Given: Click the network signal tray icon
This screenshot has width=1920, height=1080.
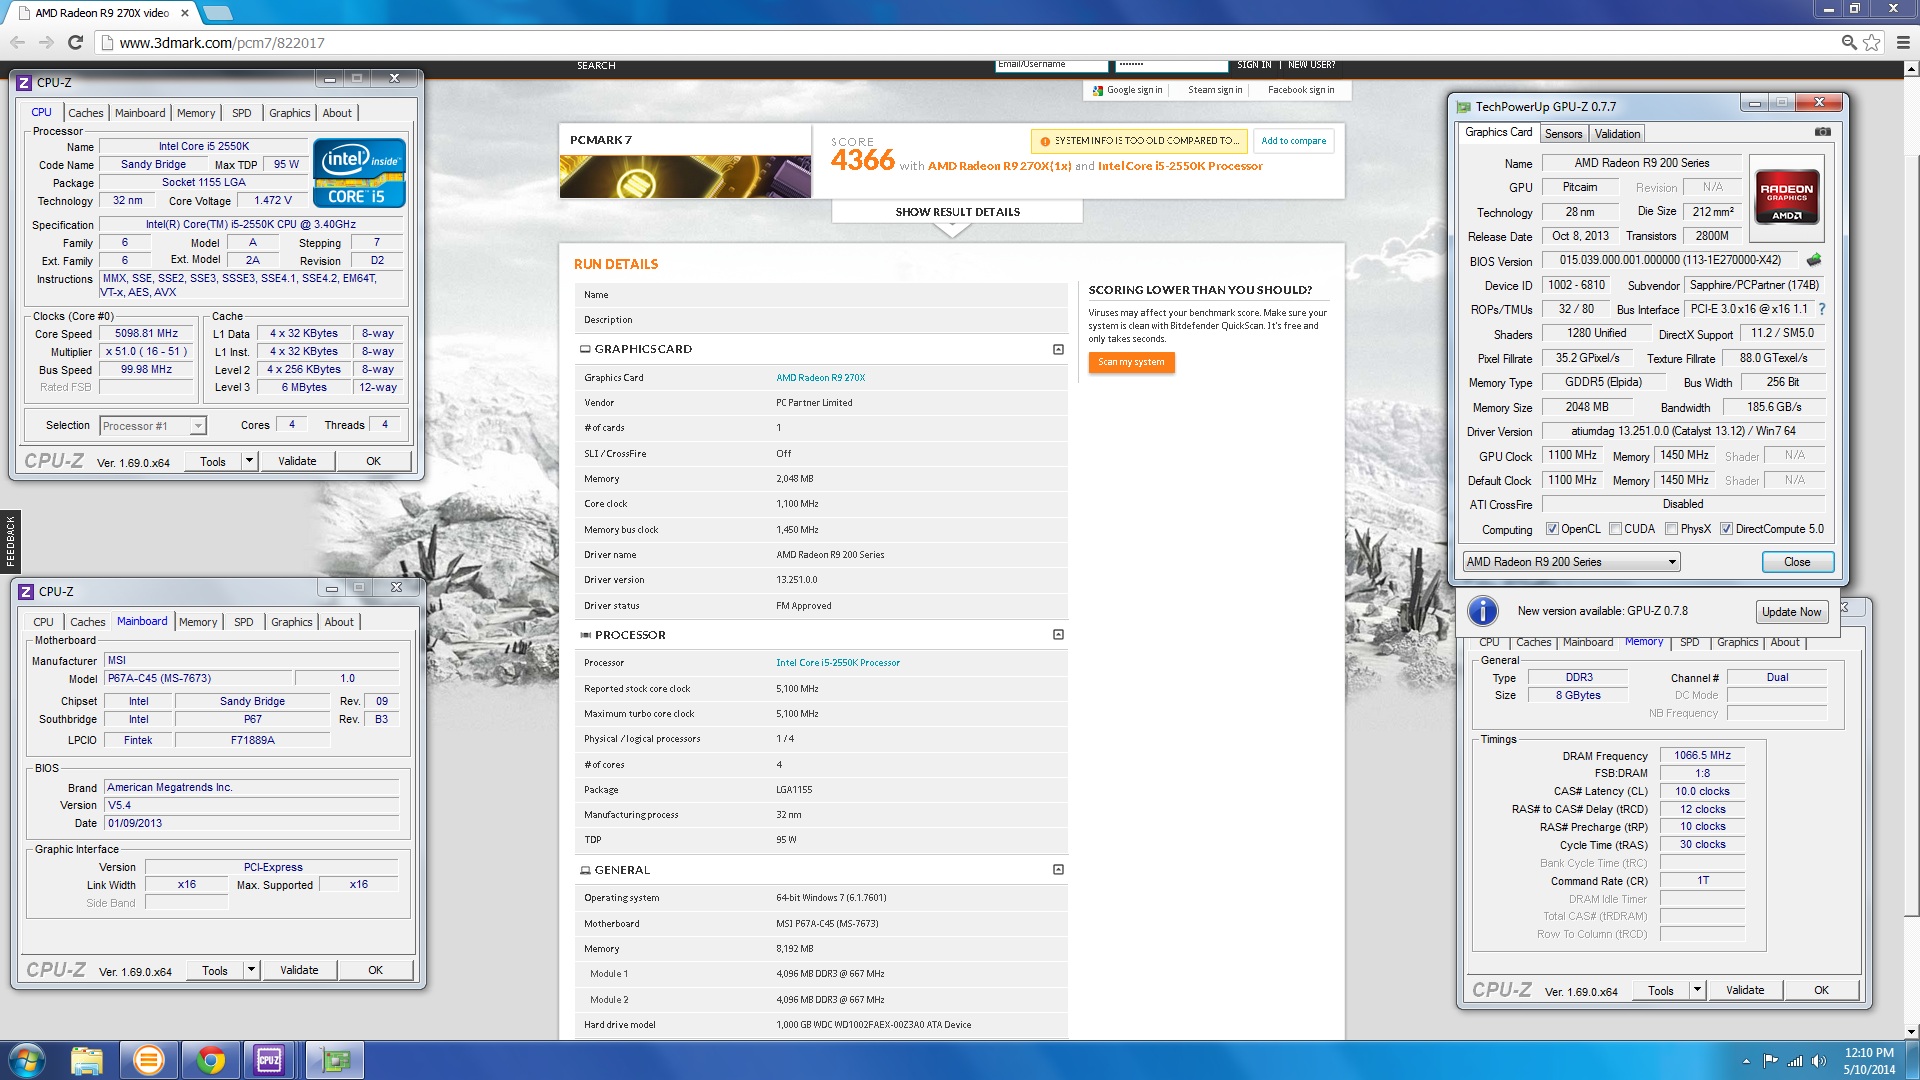Looking at the screenshot, I should (1795, 1061).
